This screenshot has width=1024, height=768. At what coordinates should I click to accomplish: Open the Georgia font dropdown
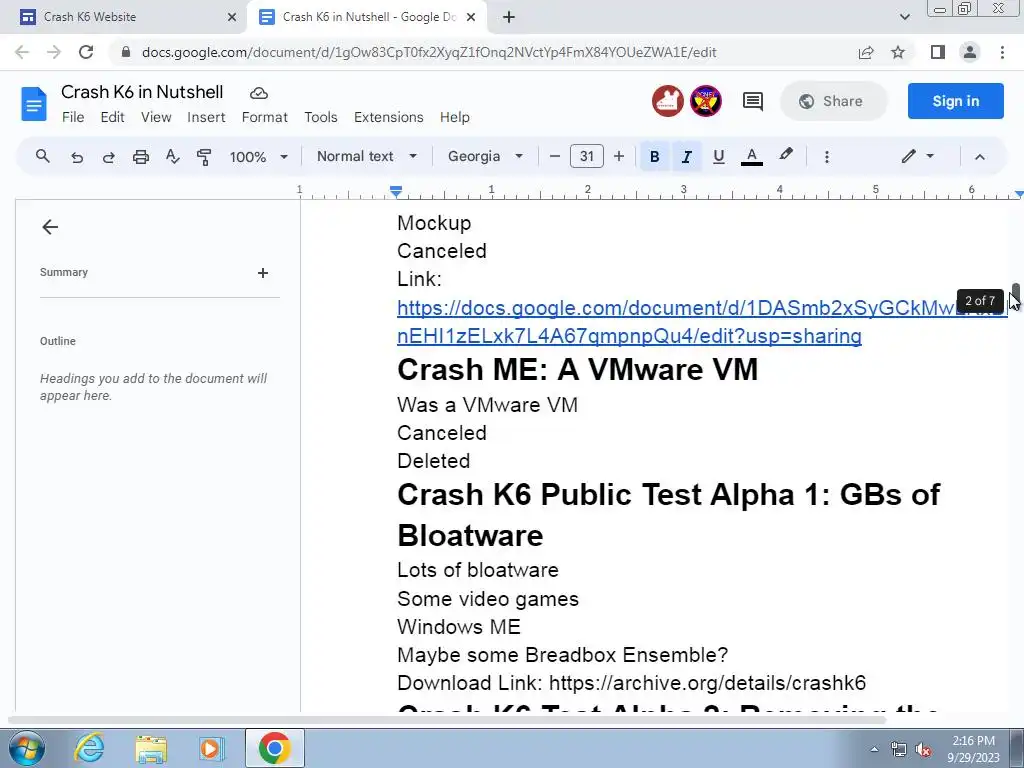point(485,156)
